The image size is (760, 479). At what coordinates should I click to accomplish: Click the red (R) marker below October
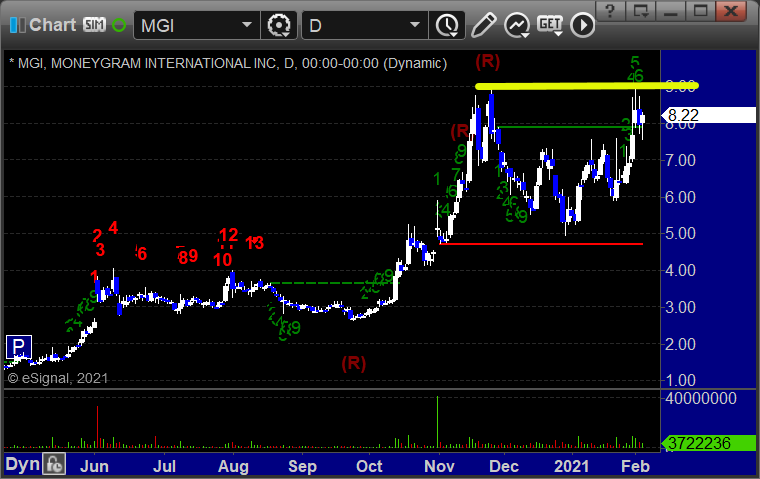point(353,363)
